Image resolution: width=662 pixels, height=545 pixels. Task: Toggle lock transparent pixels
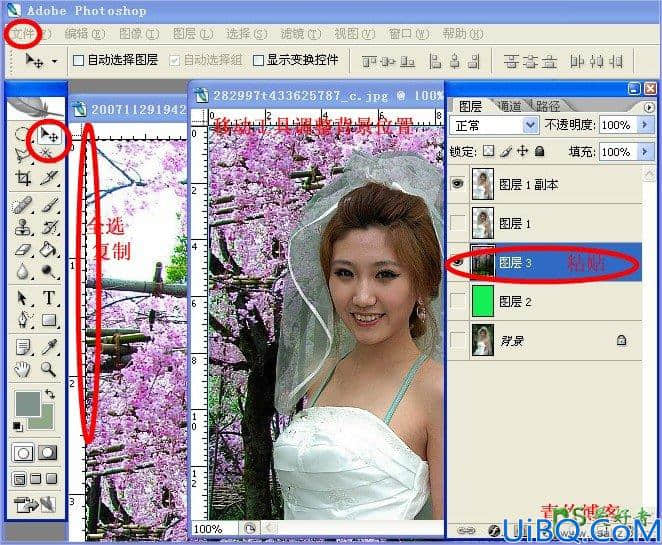(488, 151)
